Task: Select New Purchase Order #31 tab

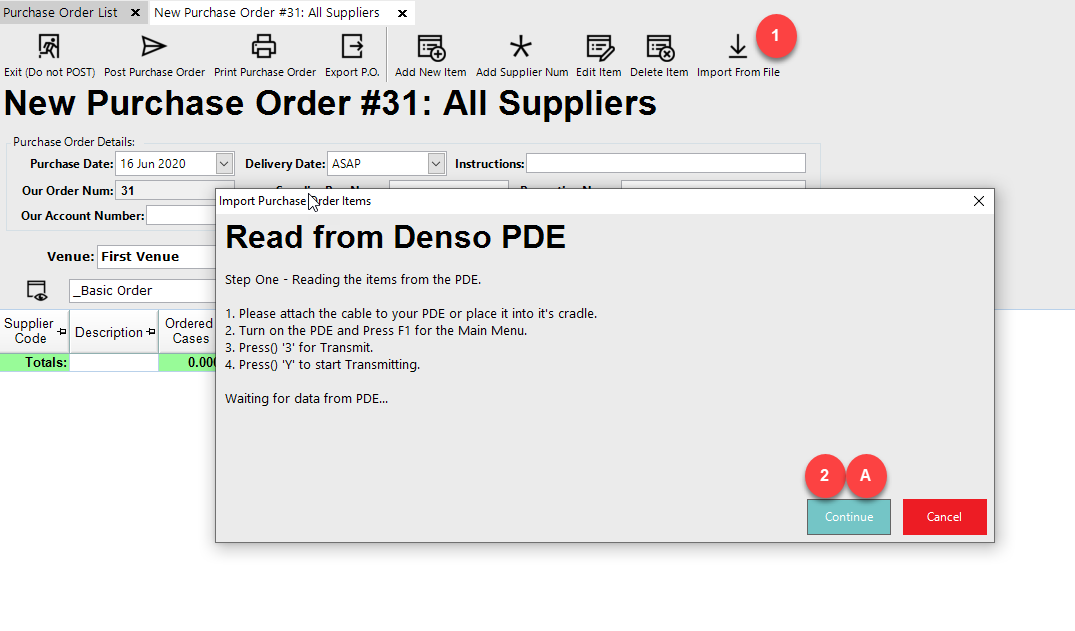Action: [267, 12]
